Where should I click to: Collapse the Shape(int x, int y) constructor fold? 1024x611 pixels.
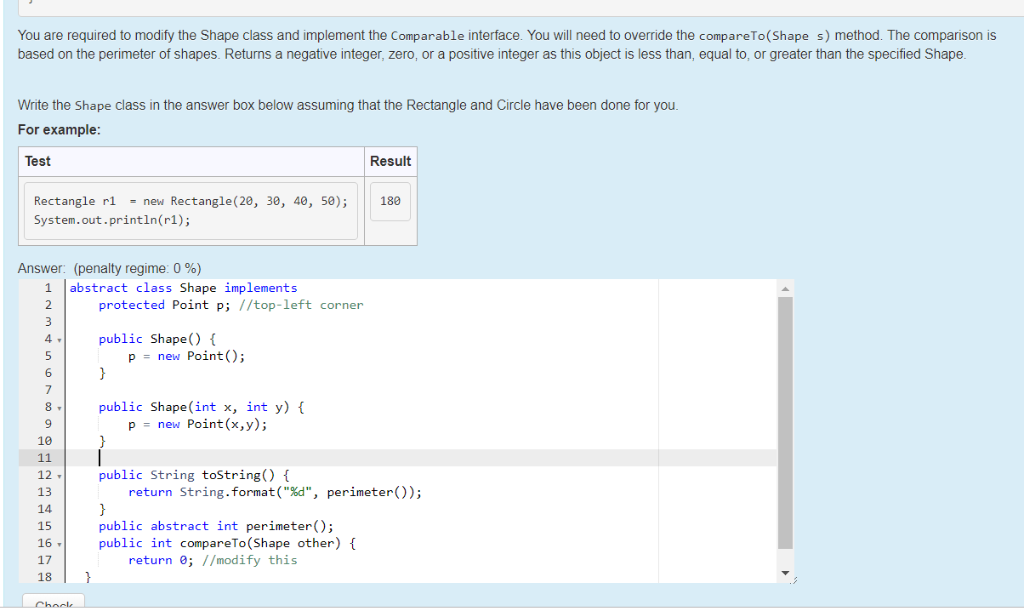coord(57,407)
